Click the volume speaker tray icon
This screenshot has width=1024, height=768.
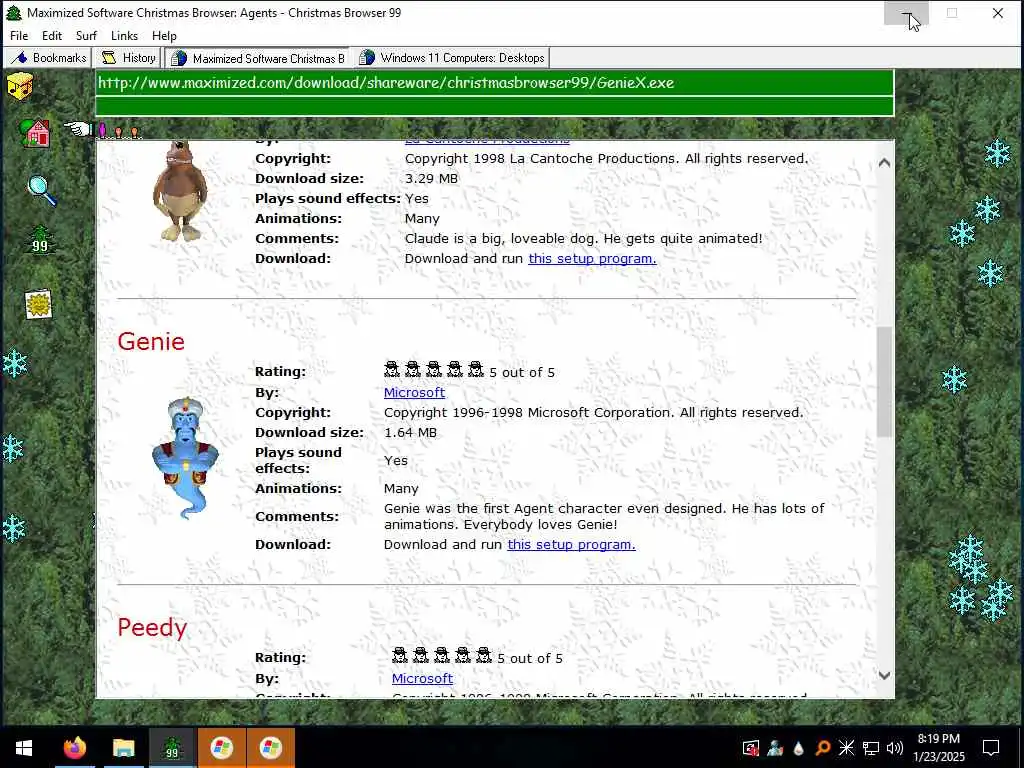tap(895, 748)
